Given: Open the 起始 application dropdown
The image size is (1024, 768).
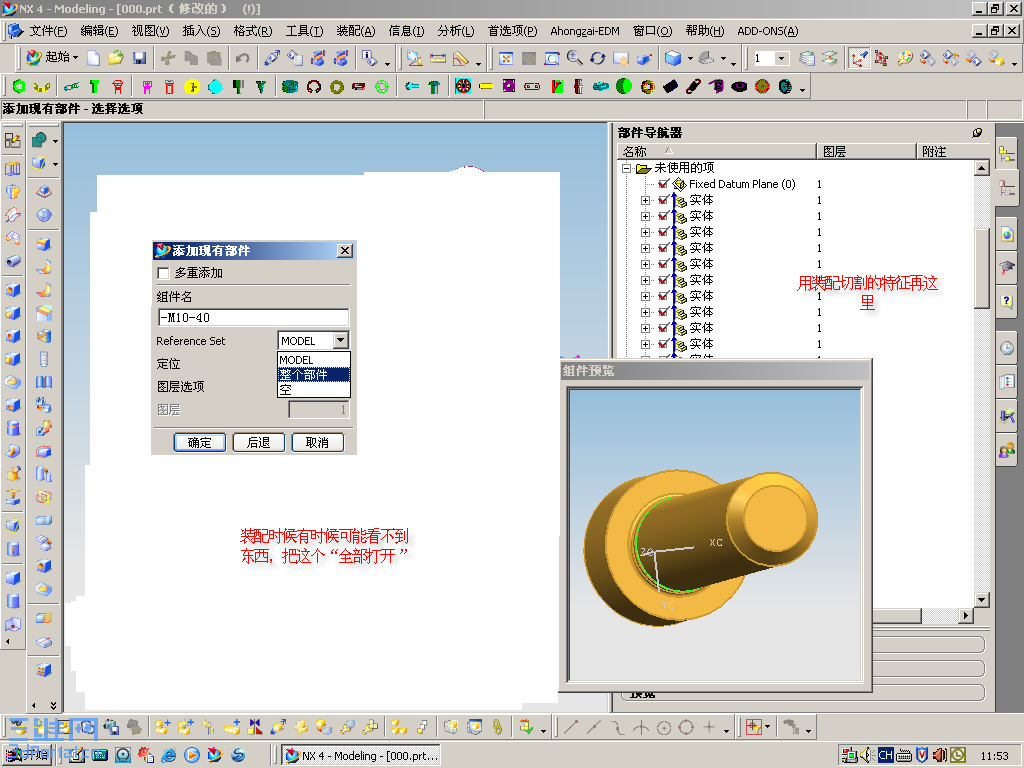Looking at the screenshot, I should click(53, 57).
